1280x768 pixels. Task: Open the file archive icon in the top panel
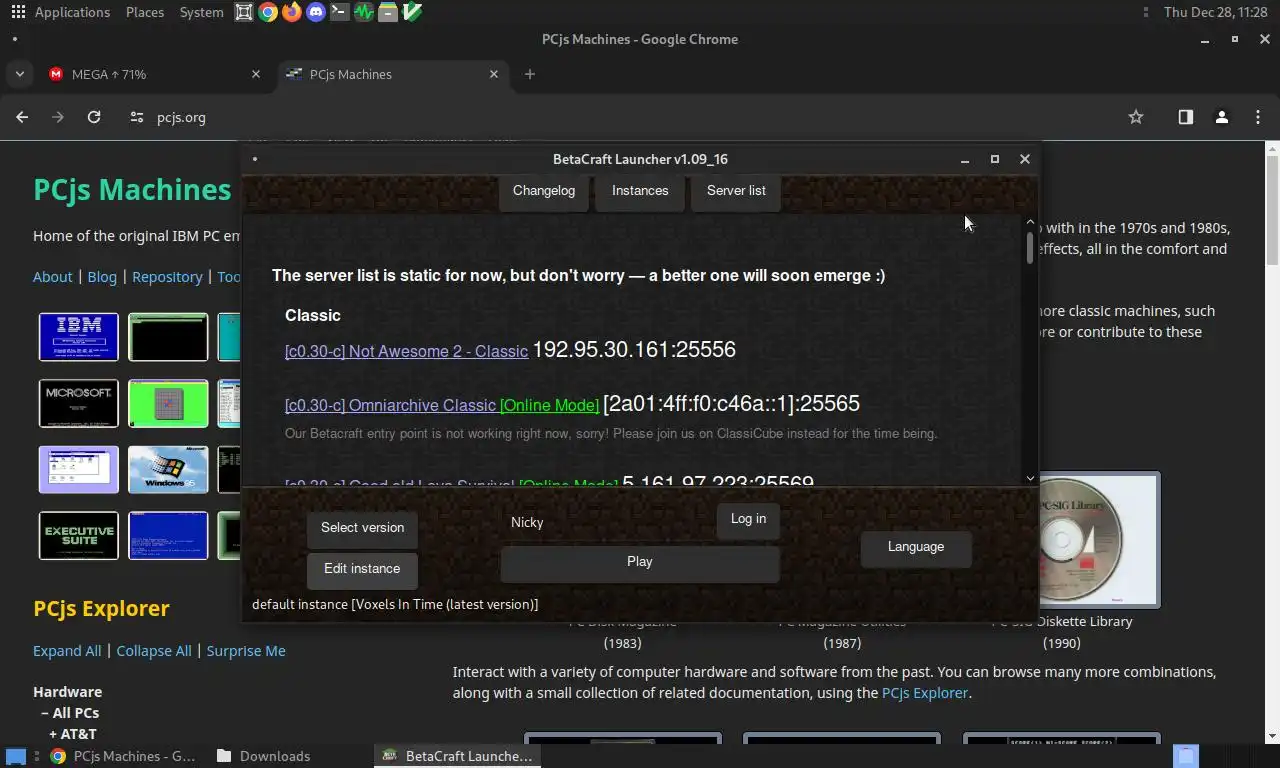(388, 12)
